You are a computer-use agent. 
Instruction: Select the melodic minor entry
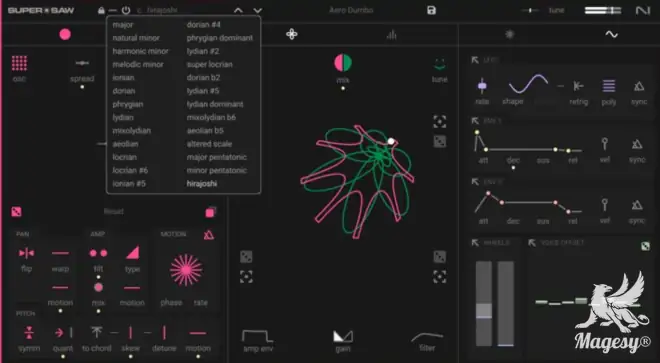pyautogui.click(x=138, y=64)
